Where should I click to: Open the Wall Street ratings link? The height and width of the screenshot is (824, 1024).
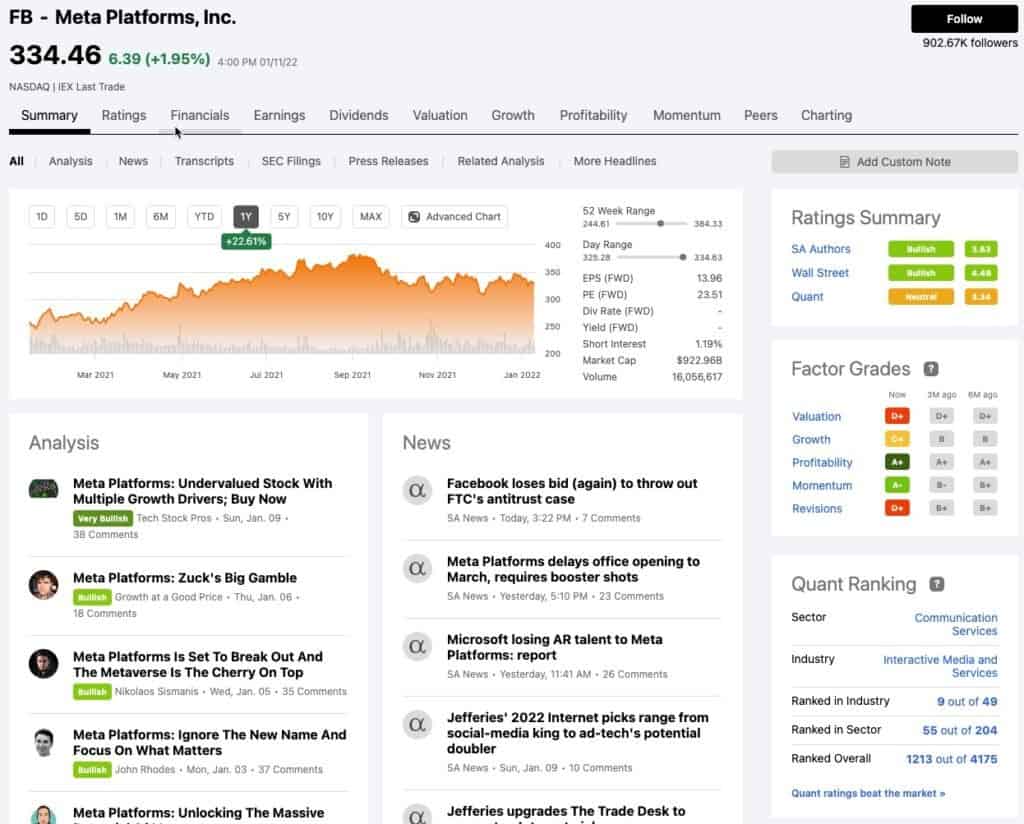820,273
